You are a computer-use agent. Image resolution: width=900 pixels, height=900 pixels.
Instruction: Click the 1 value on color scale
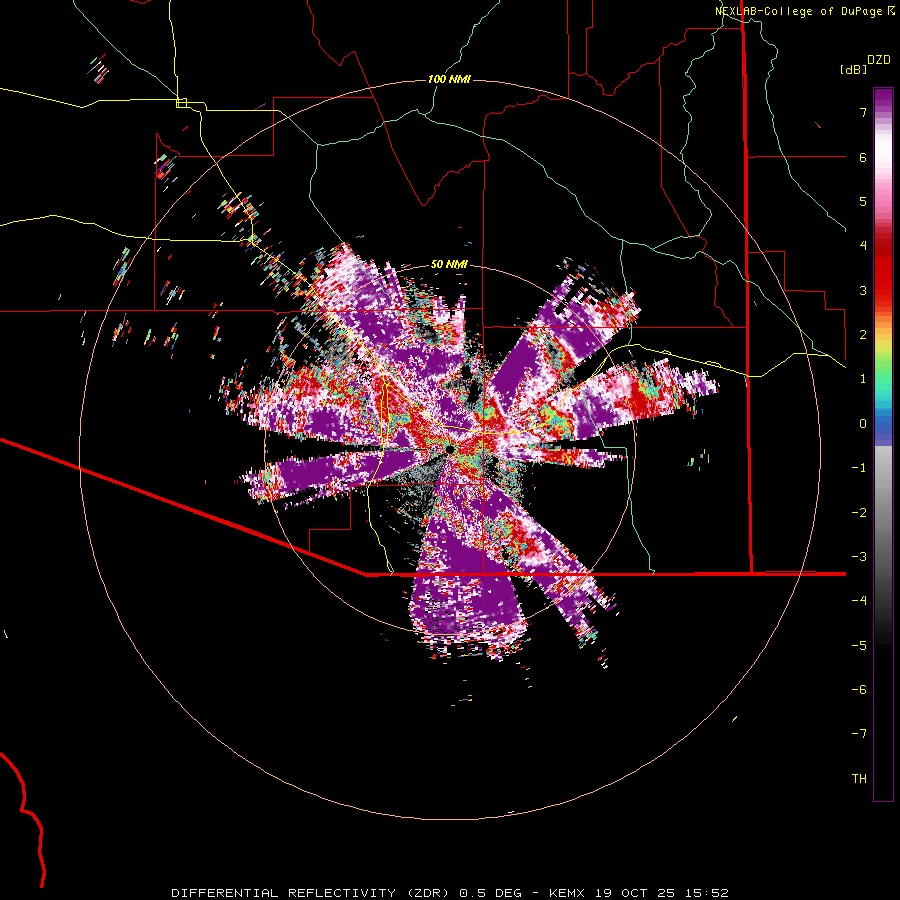(x=863, y=379)
